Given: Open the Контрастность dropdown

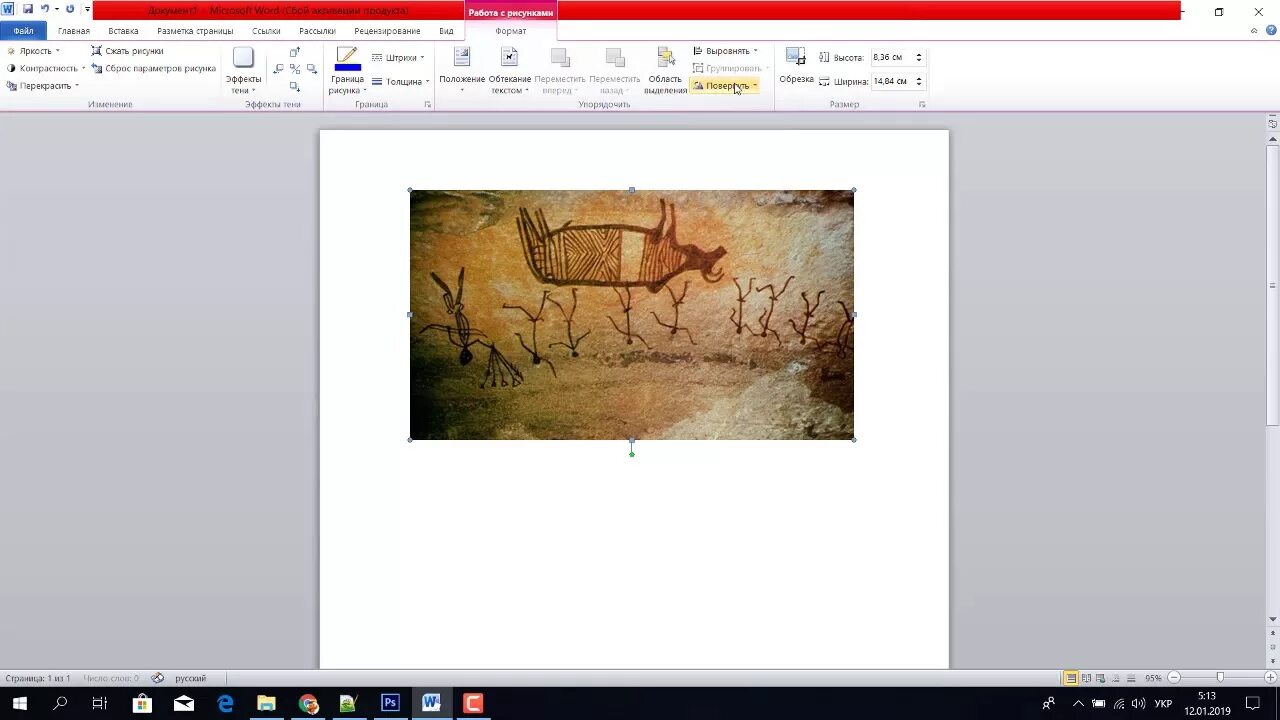Looking at the screenshot, I should [46, 68].
